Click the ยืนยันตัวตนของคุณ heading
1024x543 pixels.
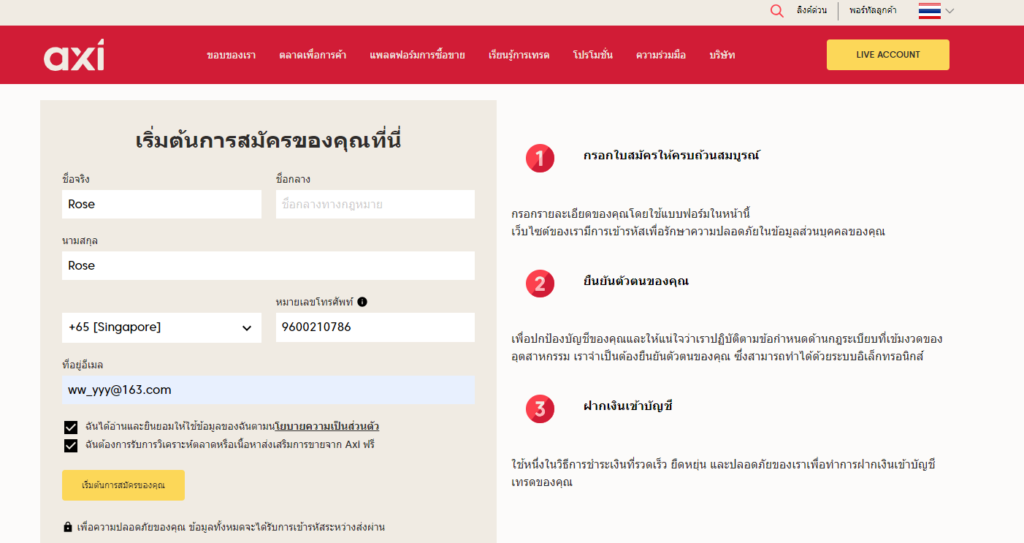pos(636,281)
